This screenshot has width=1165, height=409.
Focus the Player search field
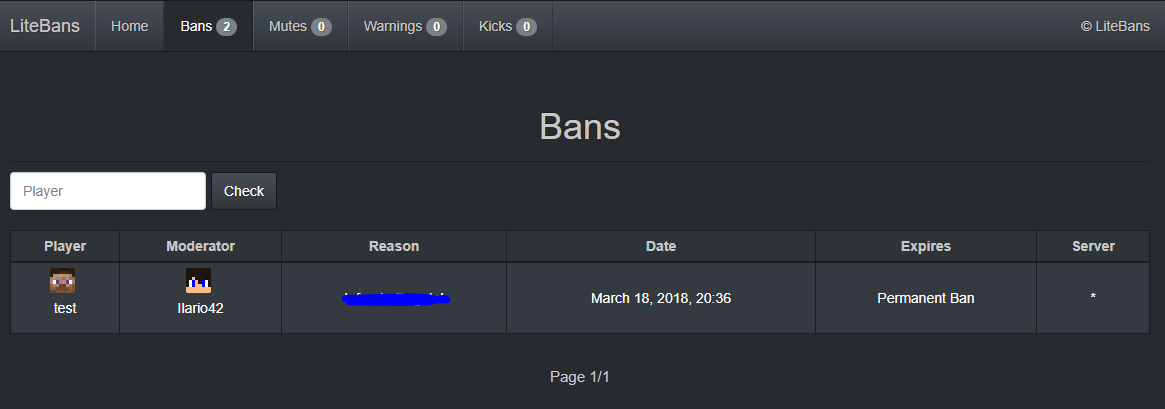point(108,191)
